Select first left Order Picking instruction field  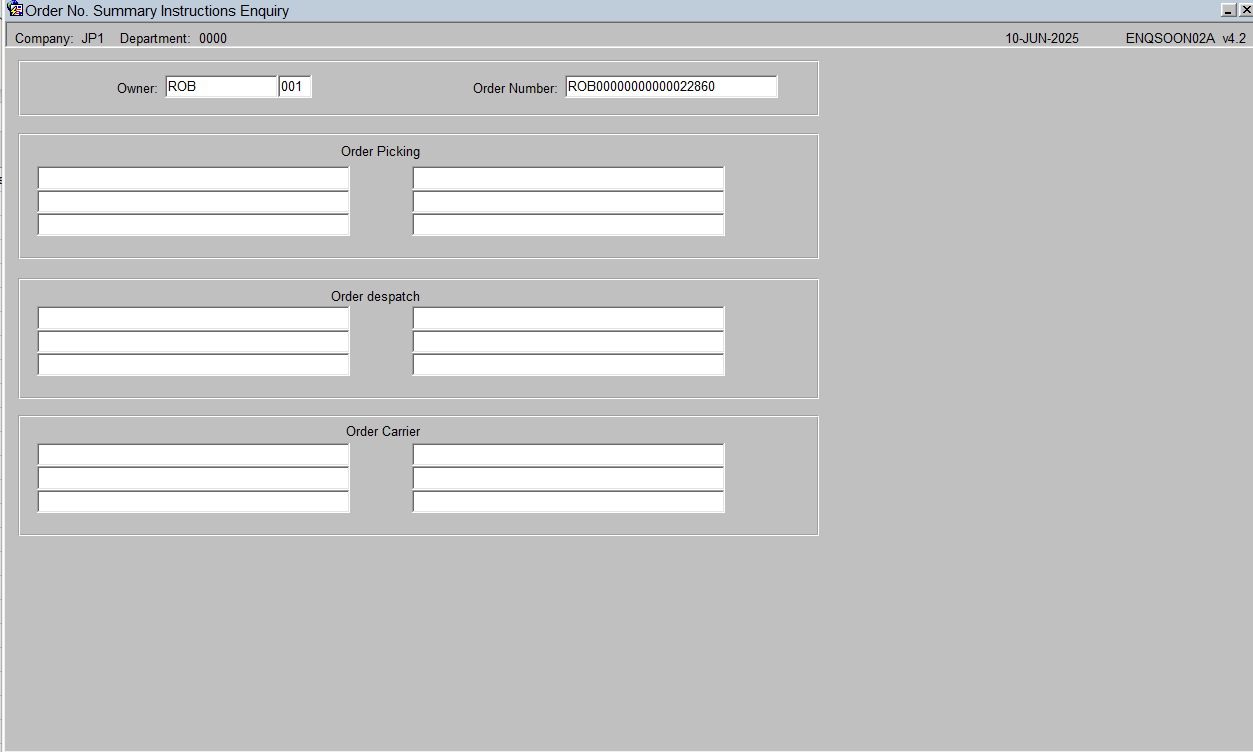click(x=193, y=178)
